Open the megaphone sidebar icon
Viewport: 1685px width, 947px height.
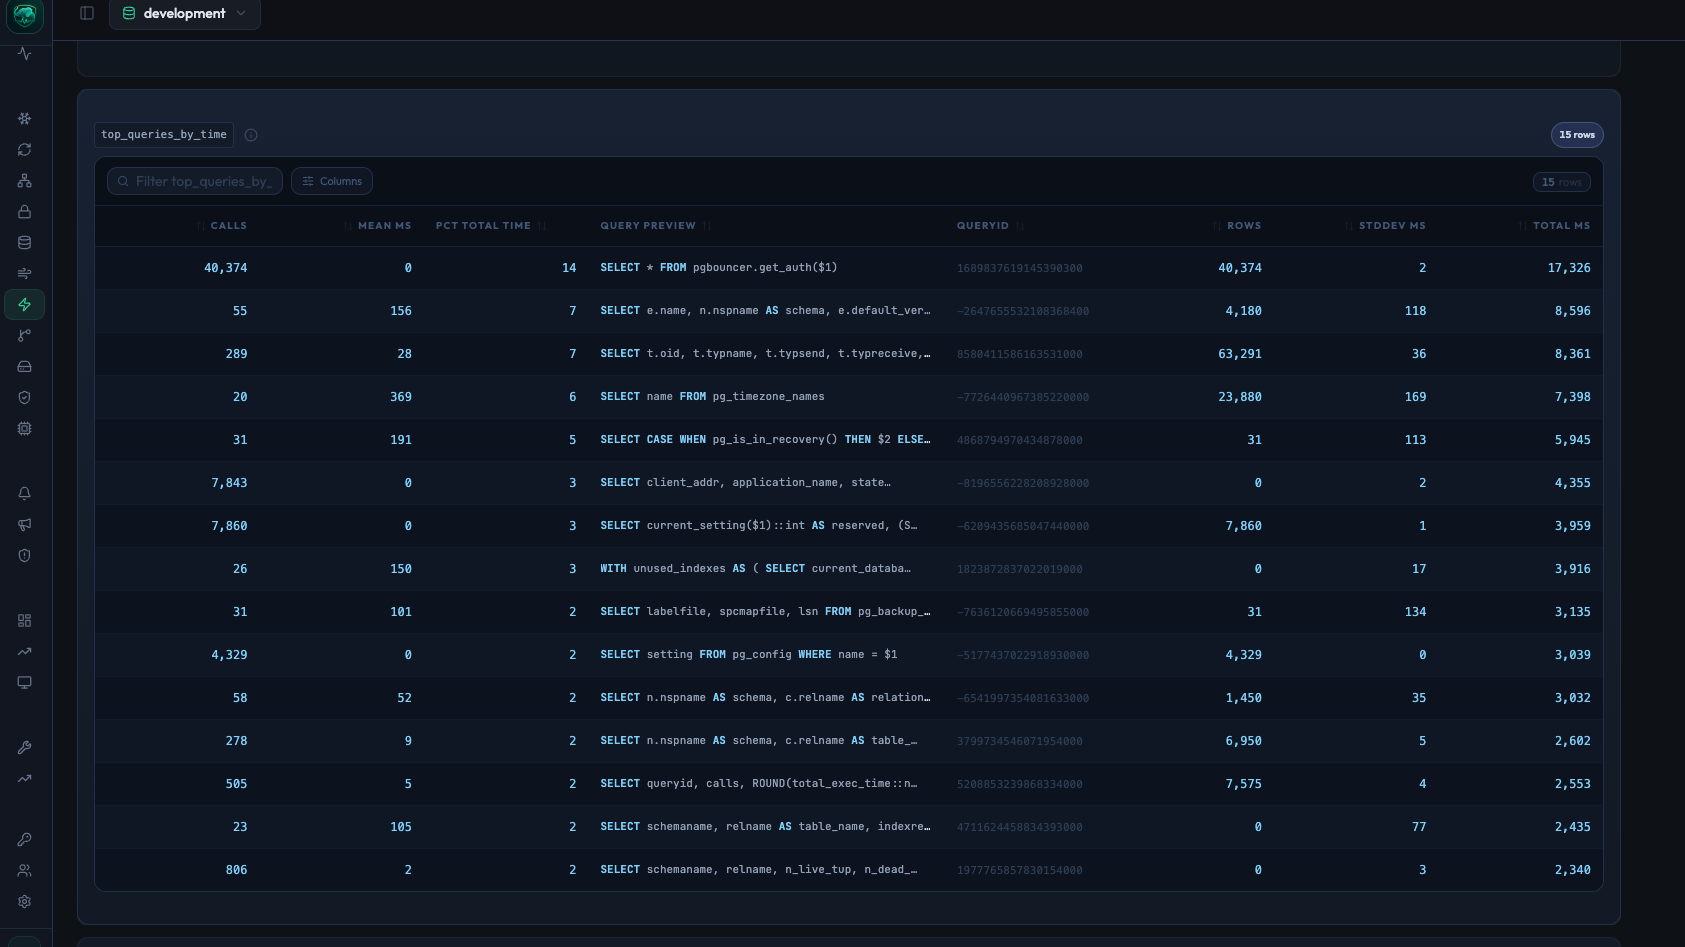point(25,525)
